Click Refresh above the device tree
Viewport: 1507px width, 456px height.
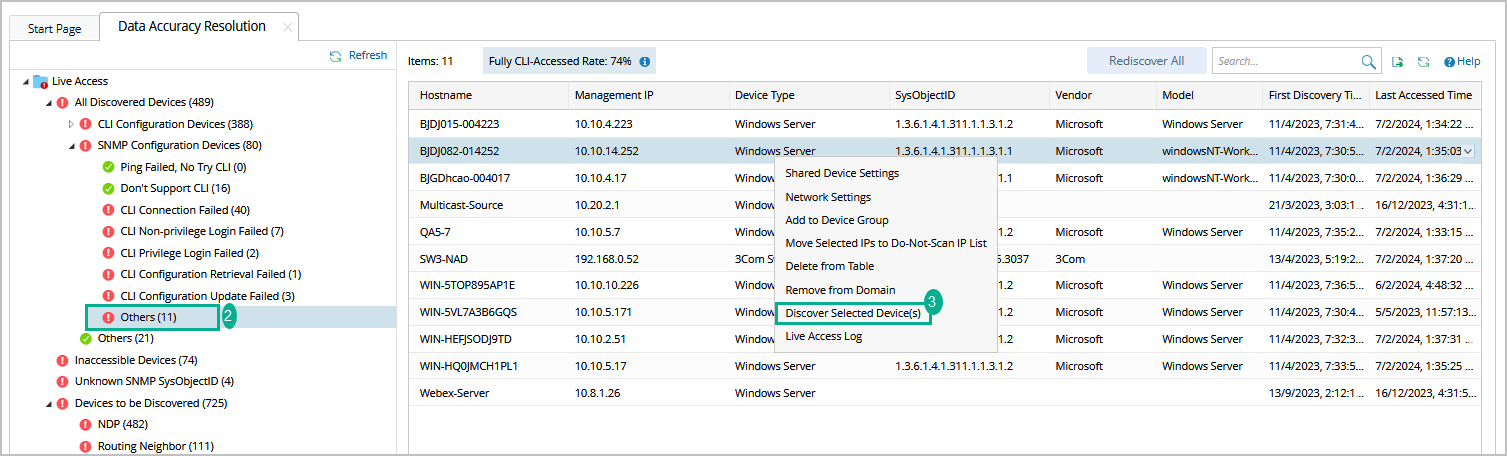point(358,56)
